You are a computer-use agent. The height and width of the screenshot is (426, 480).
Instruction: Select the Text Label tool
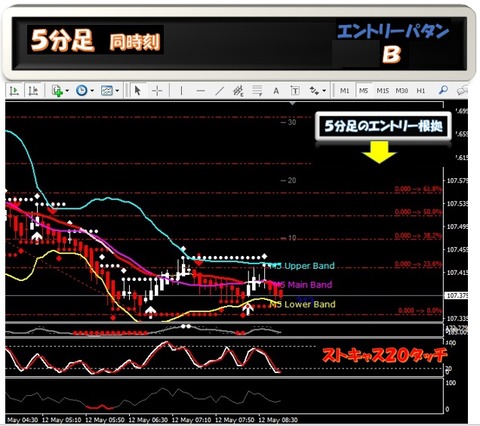(295, 90)
